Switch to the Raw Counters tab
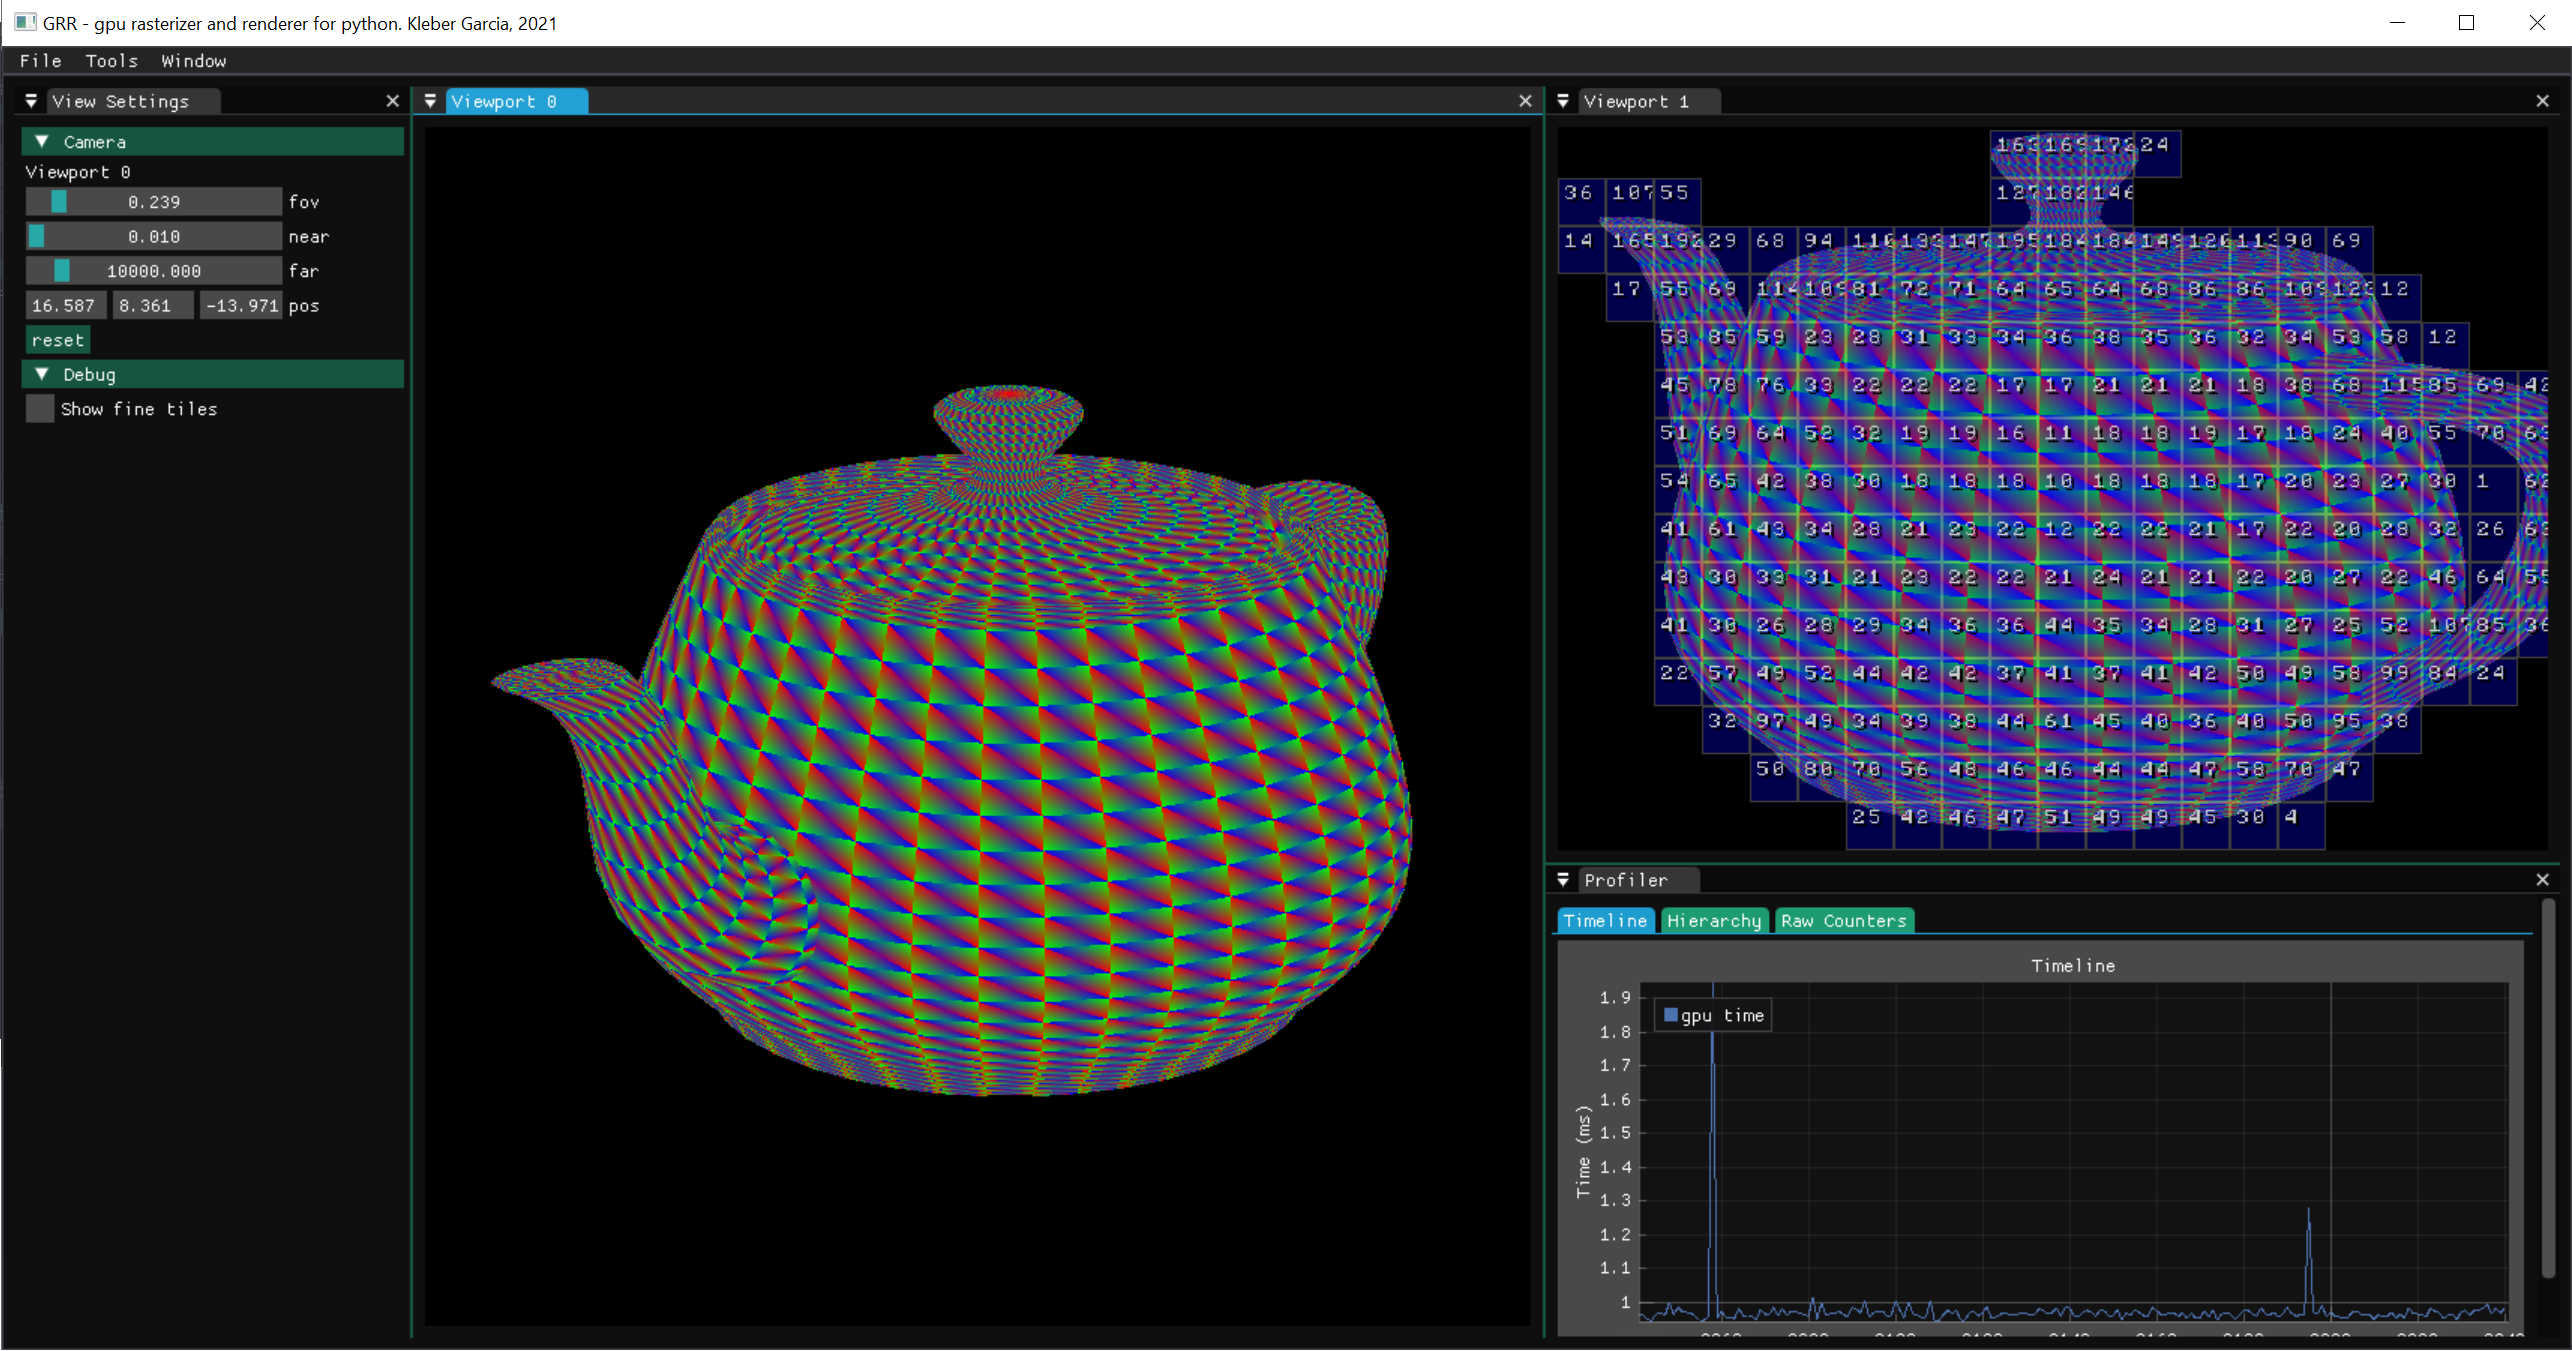This screenshot has width=2572, height=1351. pyautogui.click(x=1844, y=921)
